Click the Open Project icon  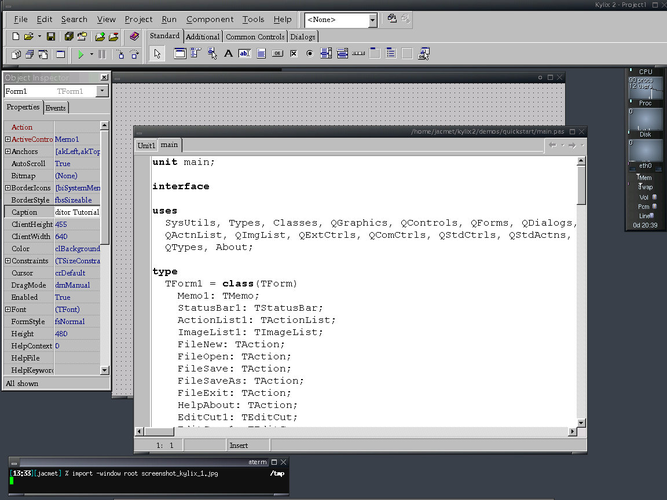pos(82,37)
